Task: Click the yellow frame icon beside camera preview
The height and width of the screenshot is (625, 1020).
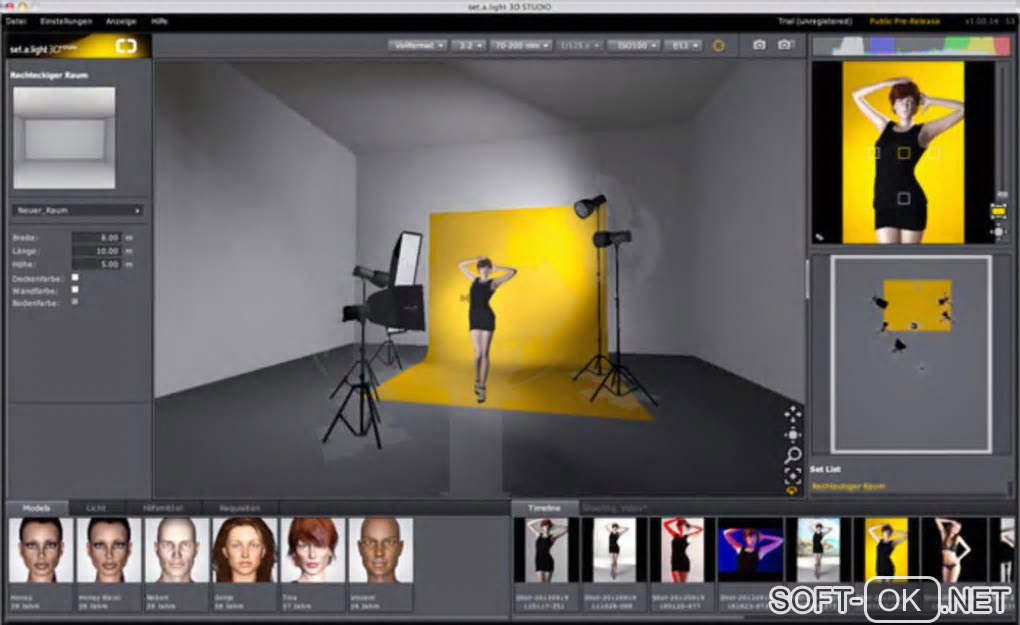Action: coord(998,212)
